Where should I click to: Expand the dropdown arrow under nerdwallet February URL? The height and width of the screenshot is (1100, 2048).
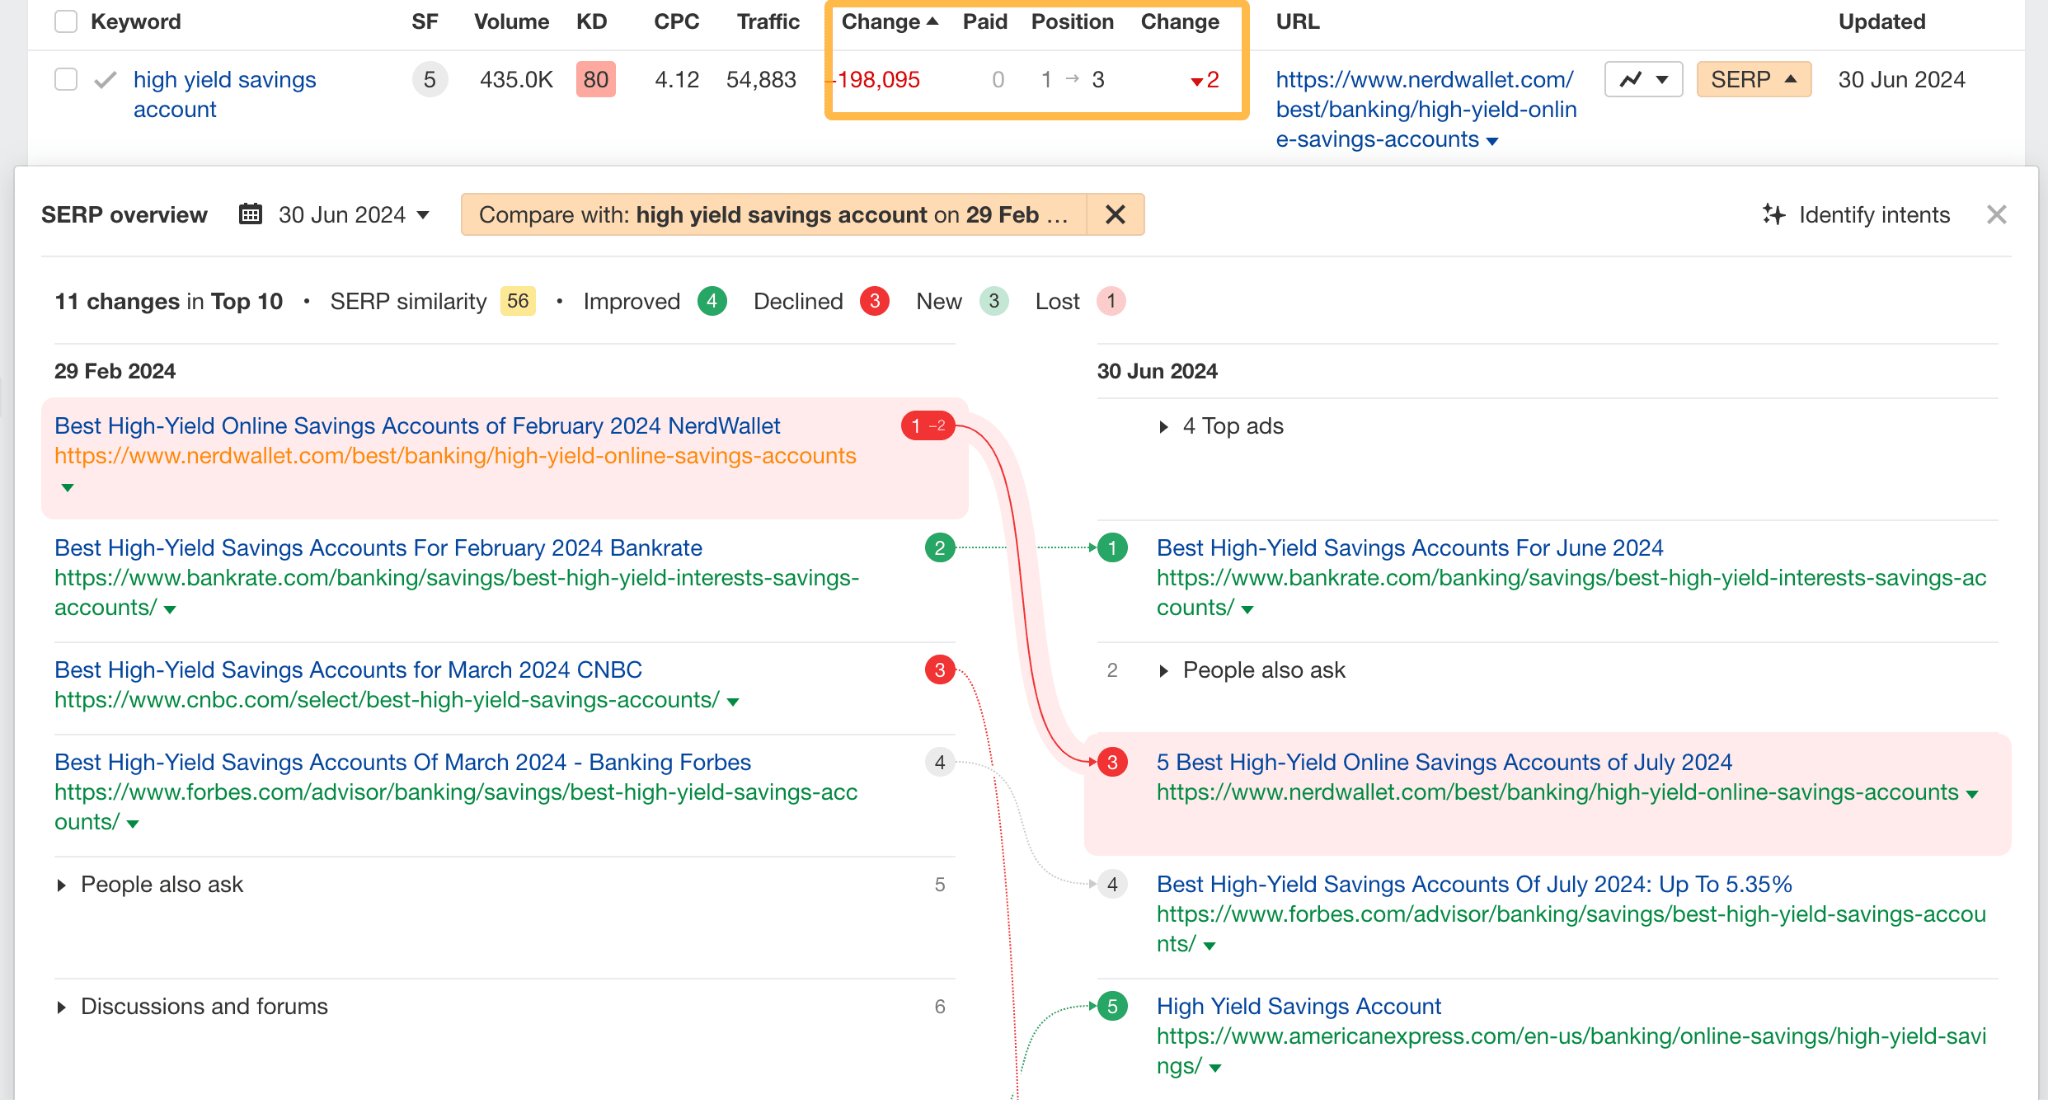pos(67,488)
